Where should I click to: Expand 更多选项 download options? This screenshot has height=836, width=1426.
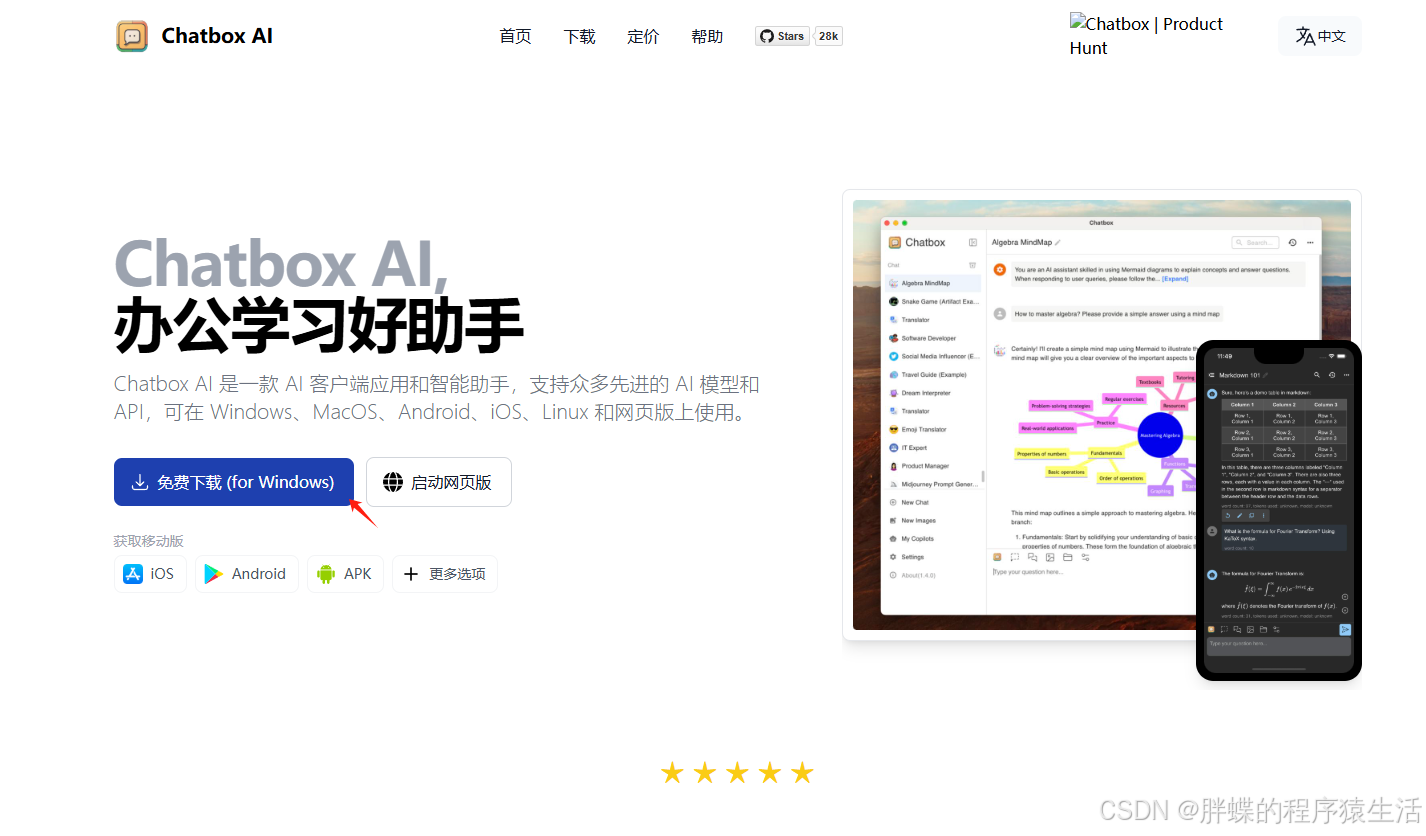coord(445,574)
